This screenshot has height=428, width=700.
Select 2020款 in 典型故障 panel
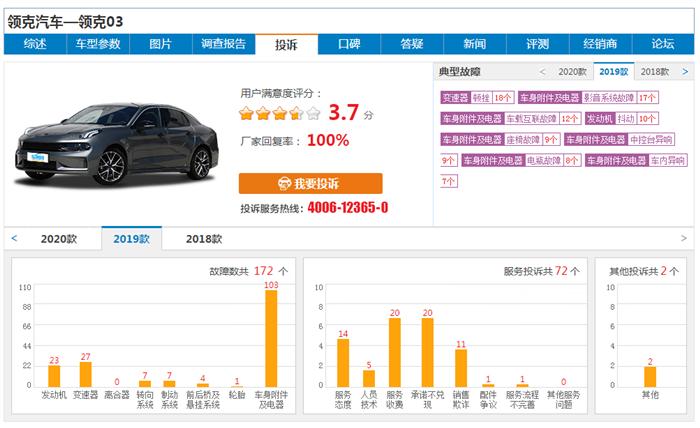click(x=572, y=72)
